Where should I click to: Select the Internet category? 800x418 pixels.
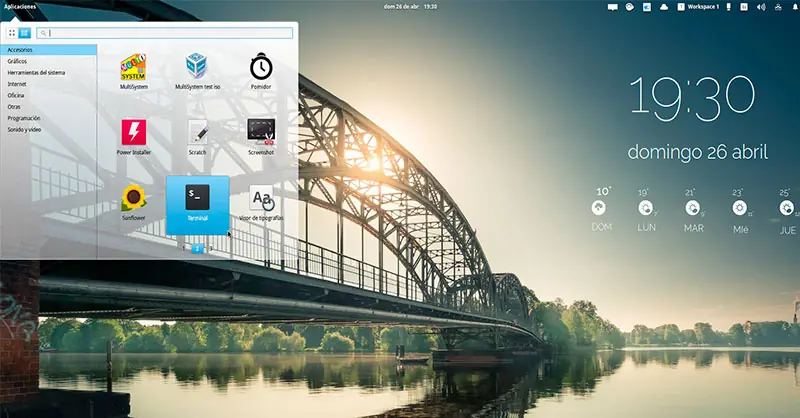click(48, 84)
